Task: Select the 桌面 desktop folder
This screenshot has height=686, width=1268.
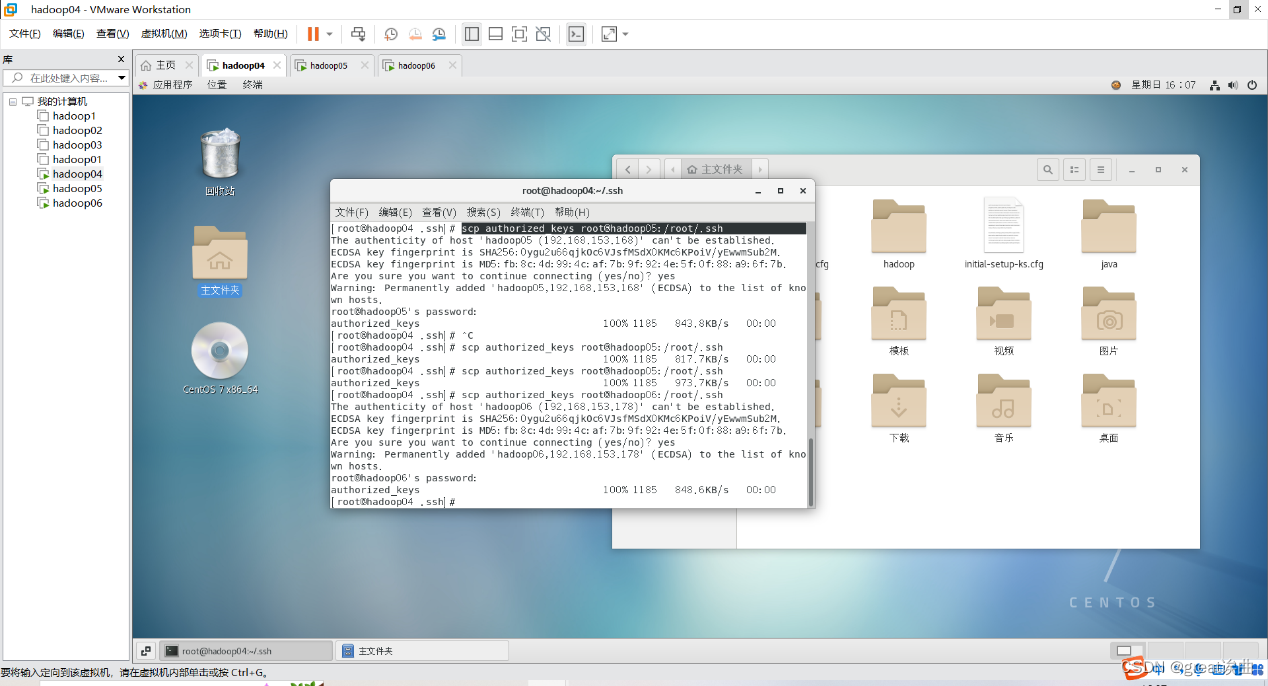Action: click(1108, 408)
